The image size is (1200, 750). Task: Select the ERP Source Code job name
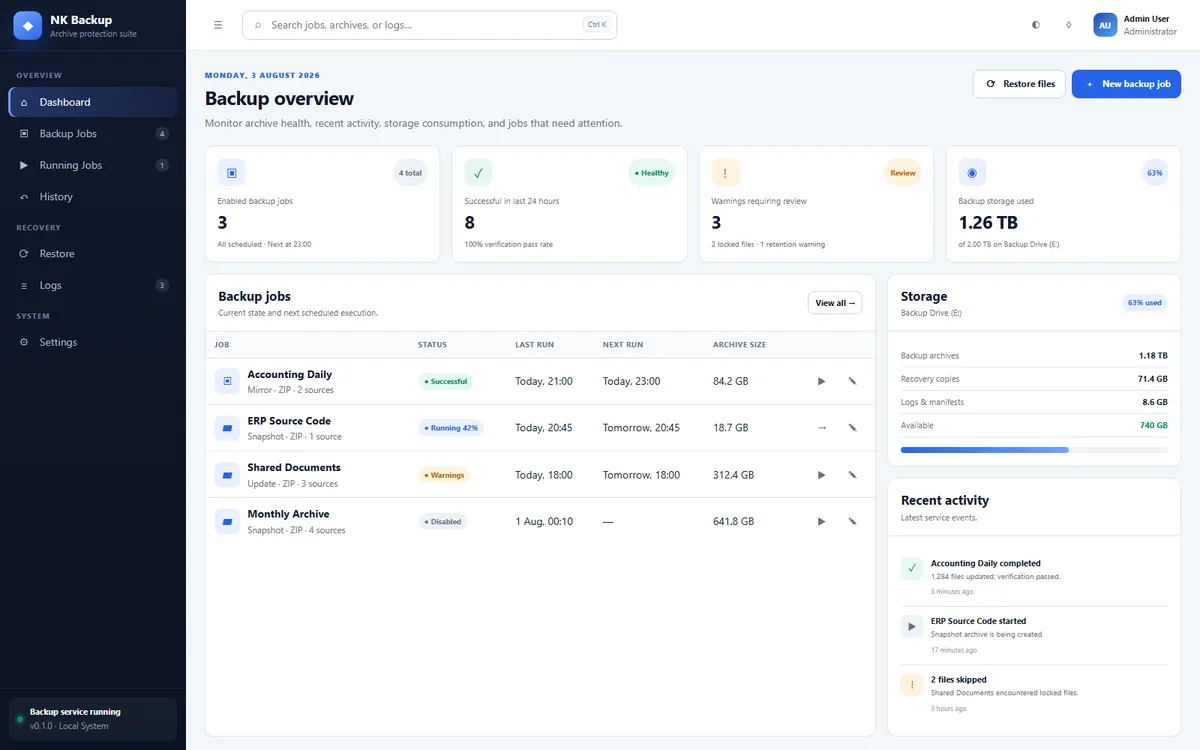(289, 421)
